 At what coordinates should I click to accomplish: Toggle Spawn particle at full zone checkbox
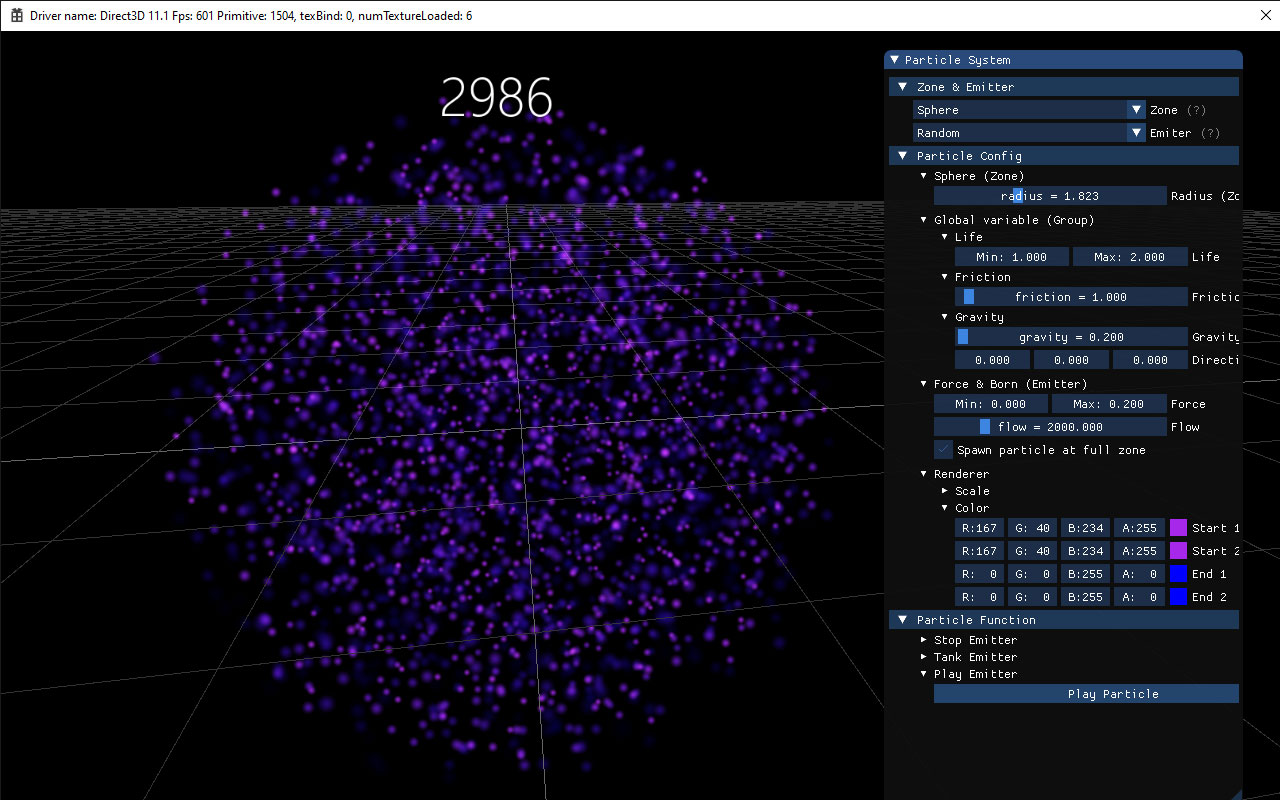pyautogui.click(x=943, y=450)
